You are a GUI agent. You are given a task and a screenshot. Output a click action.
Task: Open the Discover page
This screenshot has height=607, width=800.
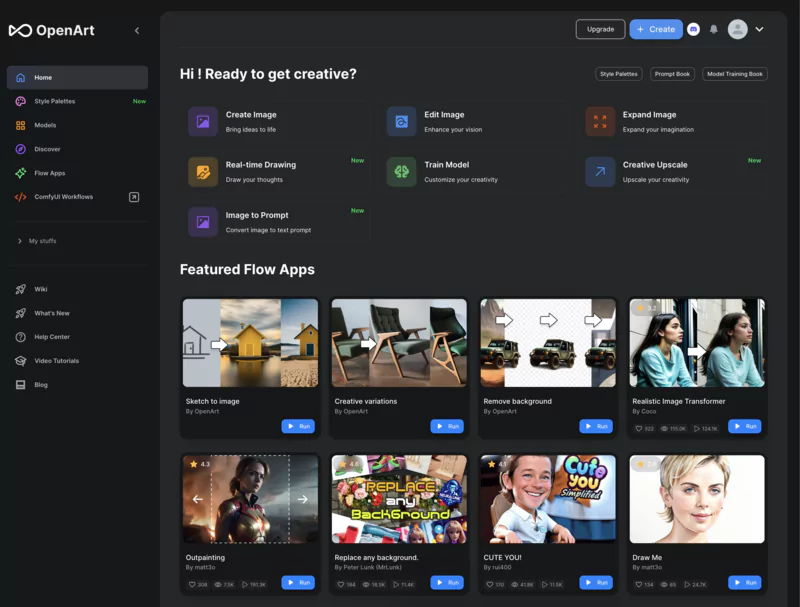coord(78,149)
